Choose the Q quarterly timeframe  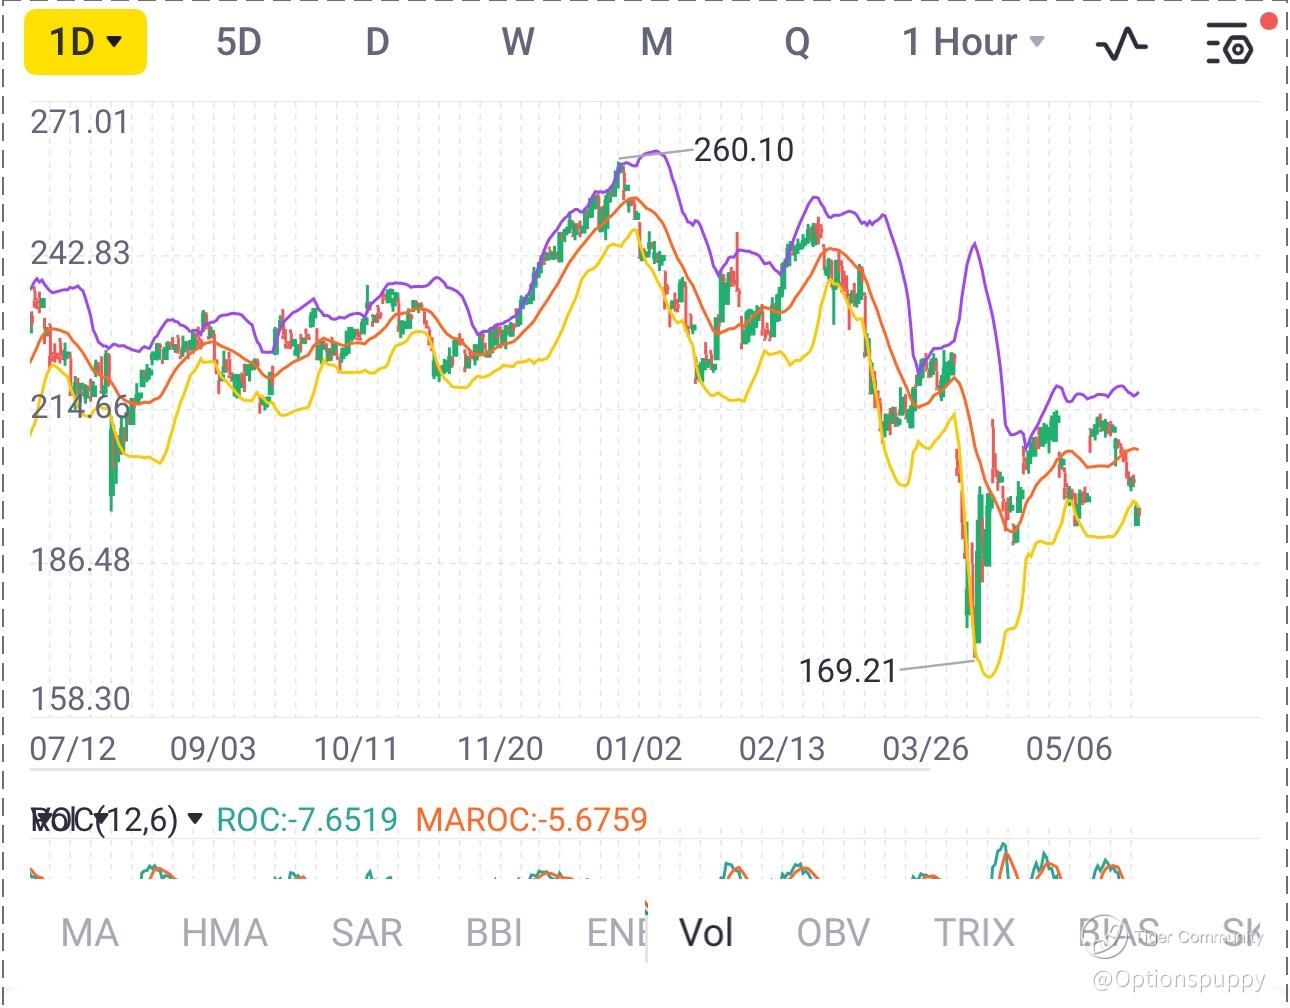[797, 42]
